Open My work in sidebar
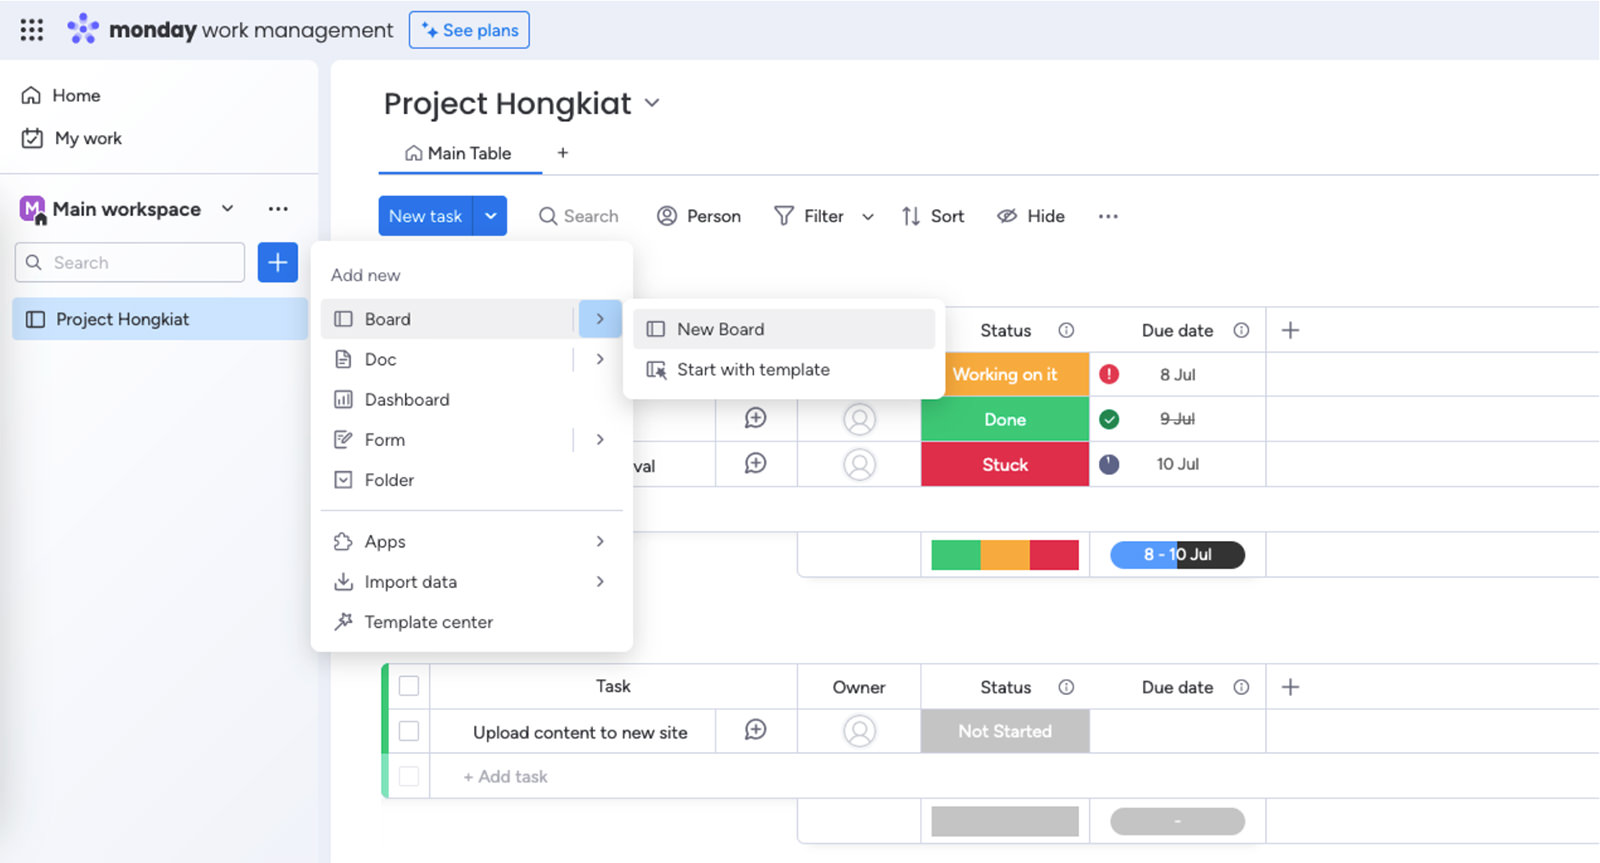The height and width of the screenshot is (863, 1600). pyautogui.click(x=72, y=138)
